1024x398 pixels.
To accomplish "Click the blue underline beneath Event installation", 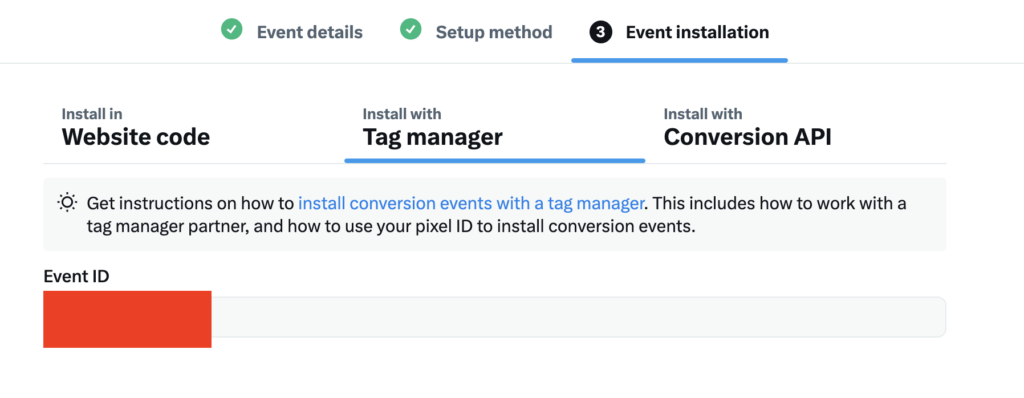I will pyautogui.click(x=679, y=60).
